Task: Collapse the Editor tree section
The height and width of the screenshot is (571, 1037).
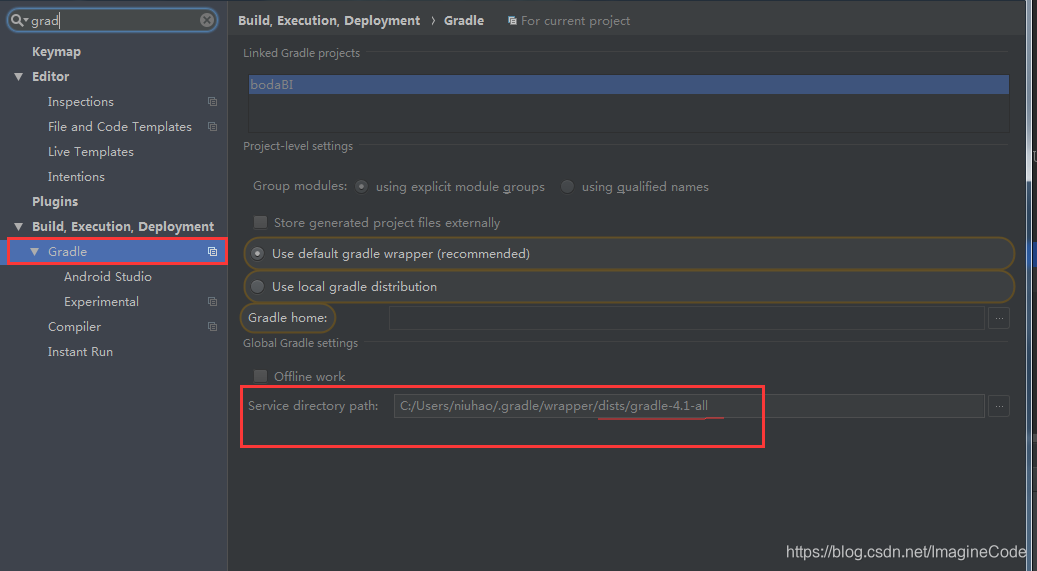Action: pos(19,77)
